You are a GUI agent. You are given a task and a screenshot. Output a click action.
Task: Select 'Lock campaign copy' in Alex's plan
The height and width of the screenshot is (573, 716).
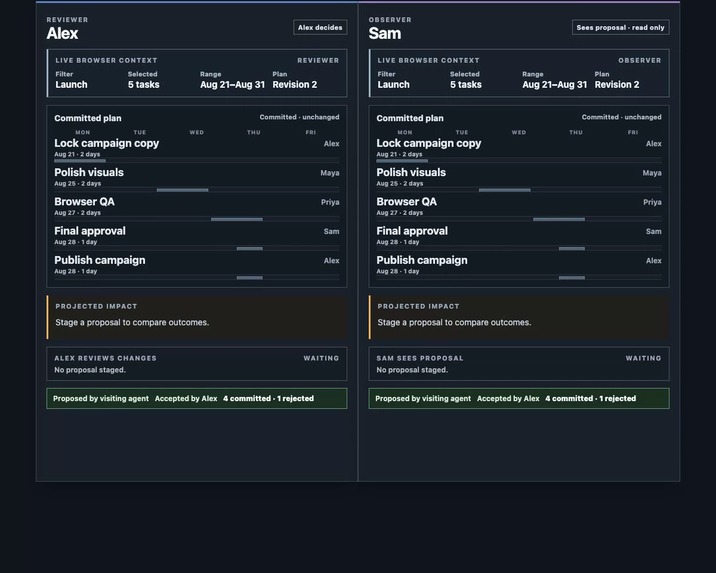(x=106, y=143)
